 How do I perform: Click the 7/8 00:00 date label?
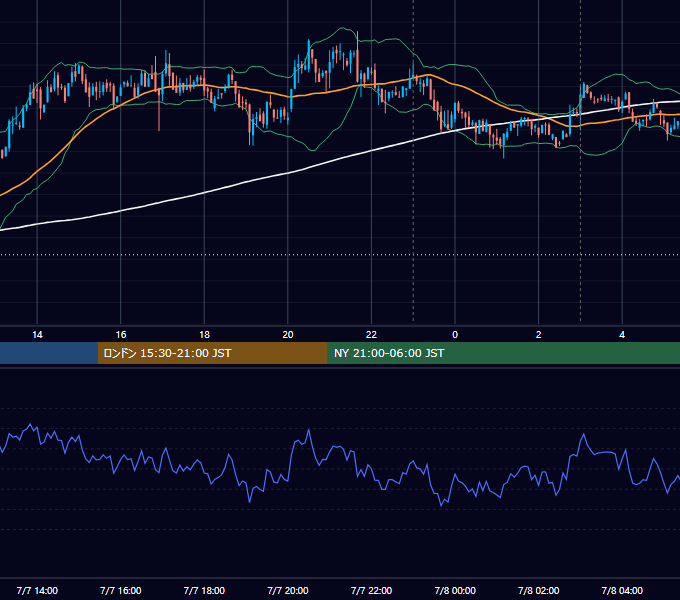(x=455, y=590)
